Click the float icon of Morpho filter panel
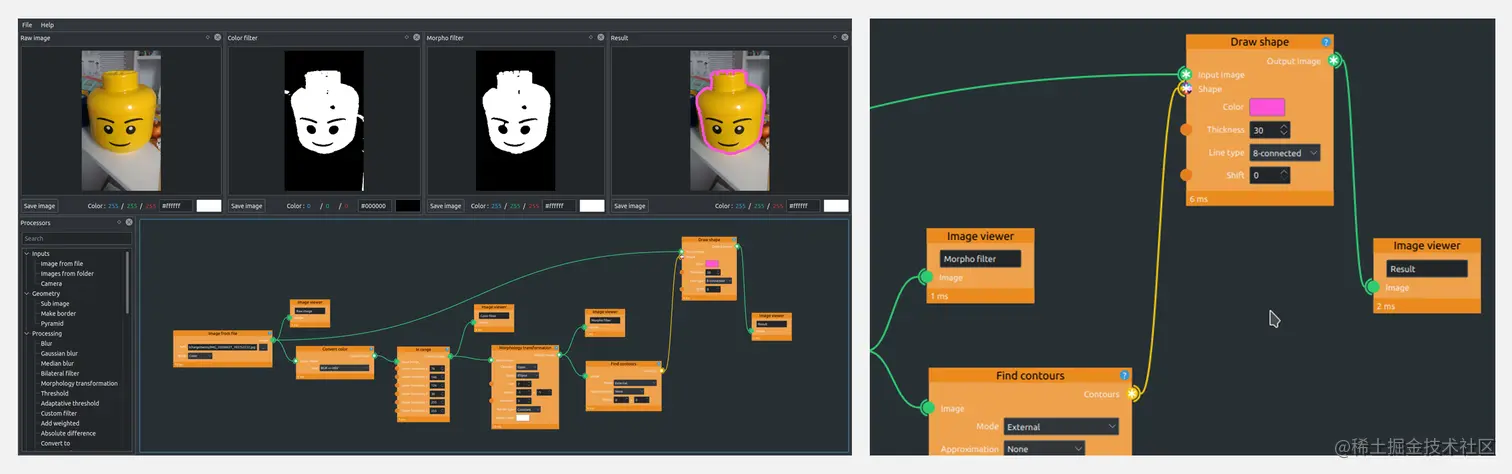This screenshot has width=1512, height=474. tap(590, 37)
